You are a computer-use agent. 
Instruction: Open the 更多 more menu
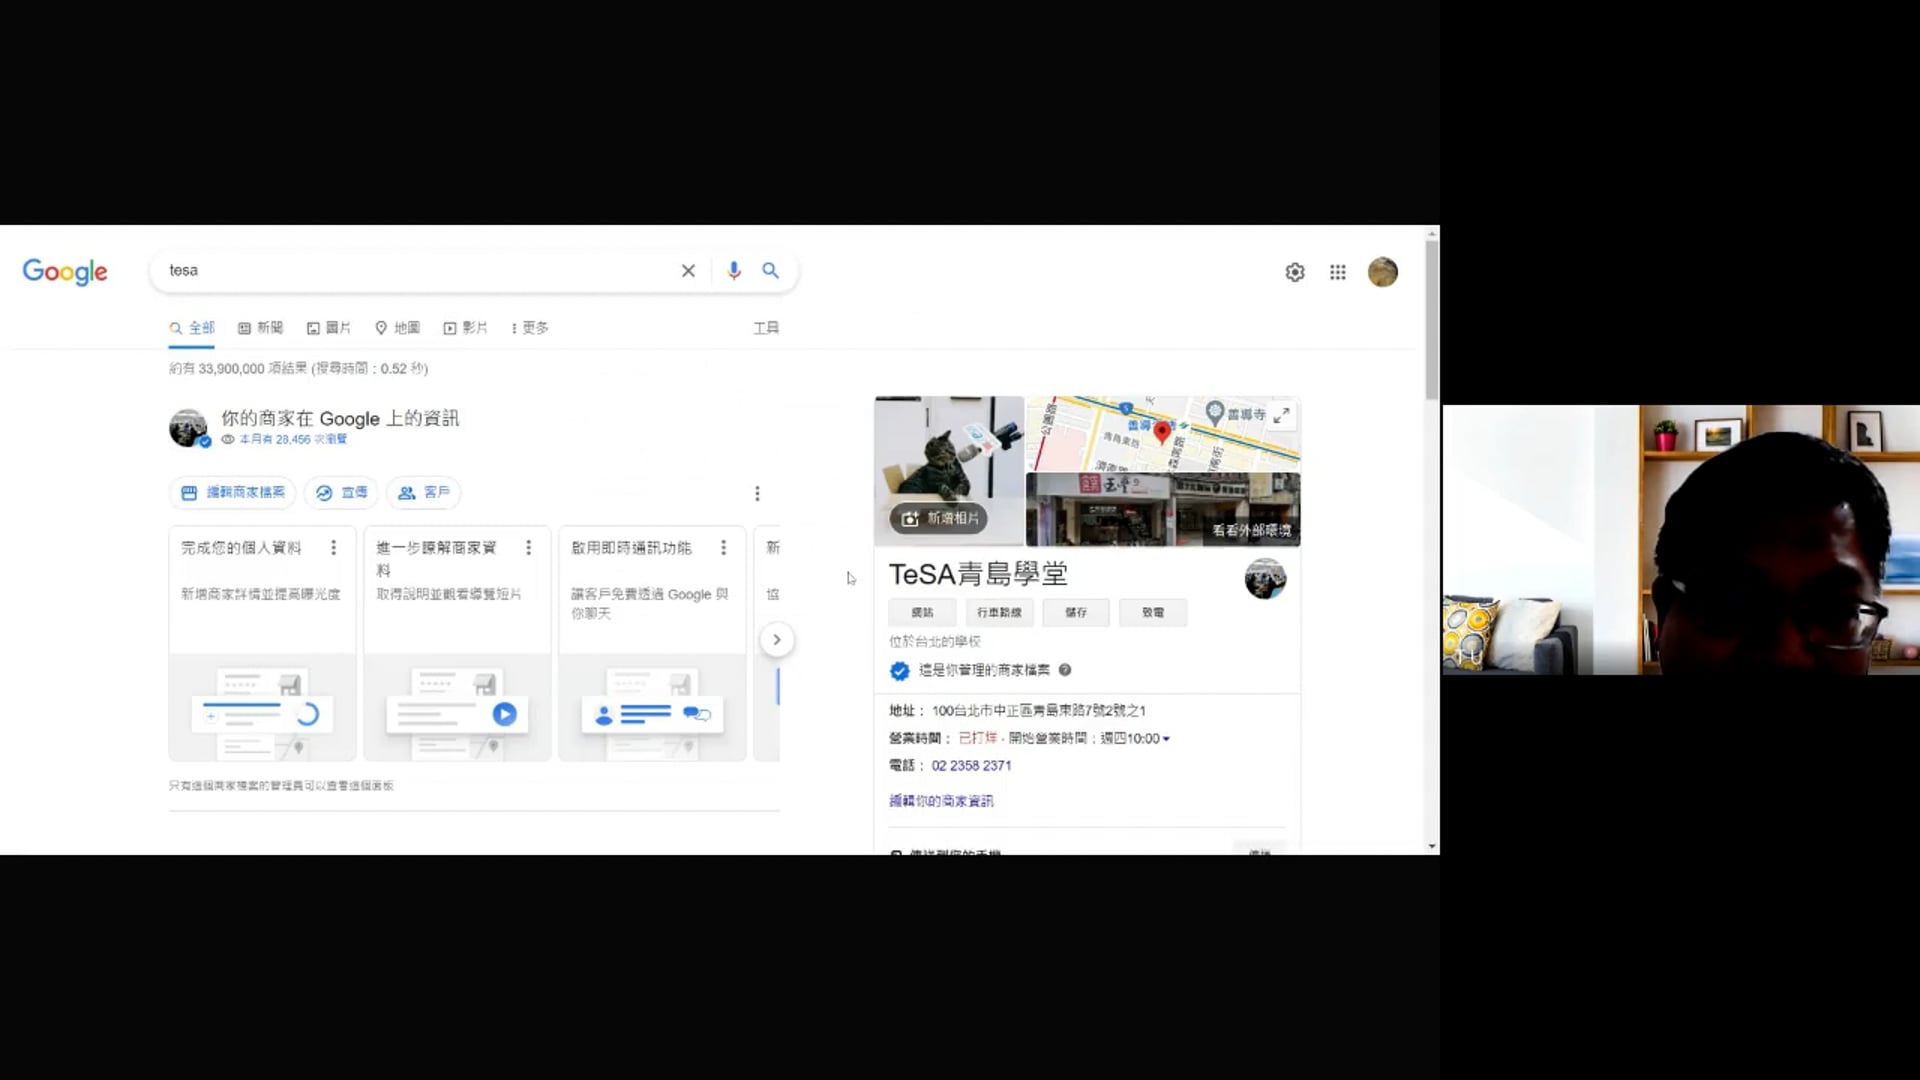[530, 328]
